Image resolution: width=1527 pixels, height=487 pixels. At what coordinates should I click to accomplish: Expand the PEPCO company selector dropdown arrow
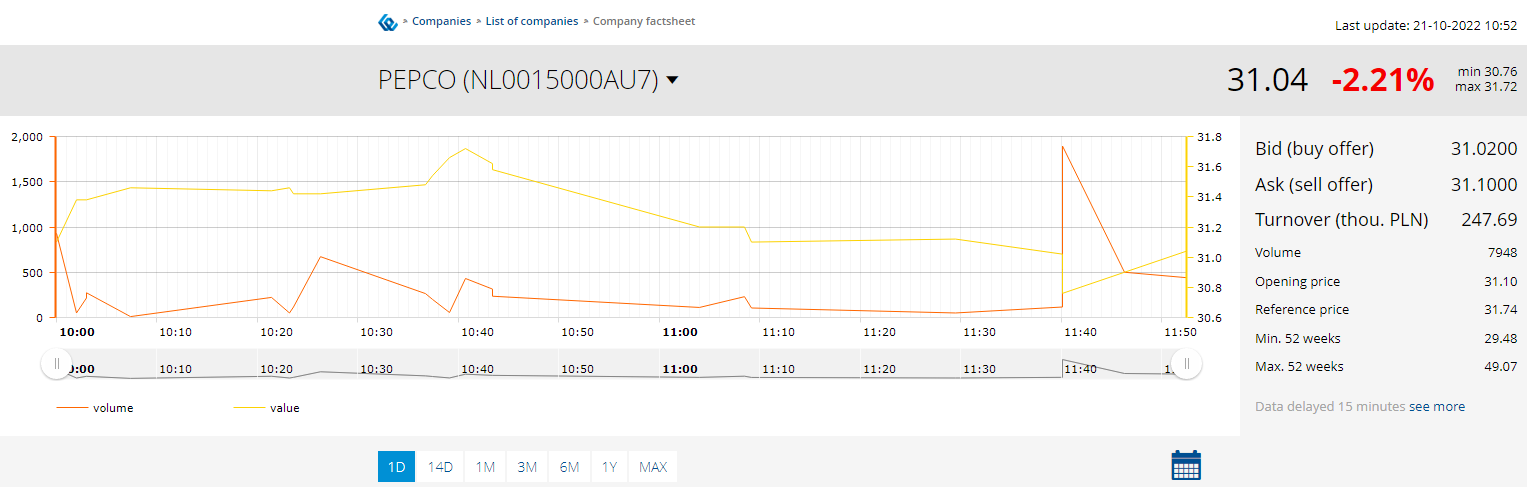click(672, 80)
